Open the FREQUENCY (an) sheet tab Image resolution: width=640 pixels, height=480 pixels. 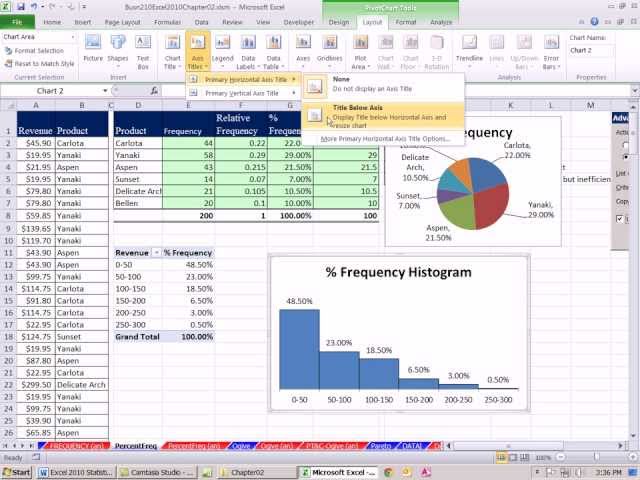[x=76, y=446]
